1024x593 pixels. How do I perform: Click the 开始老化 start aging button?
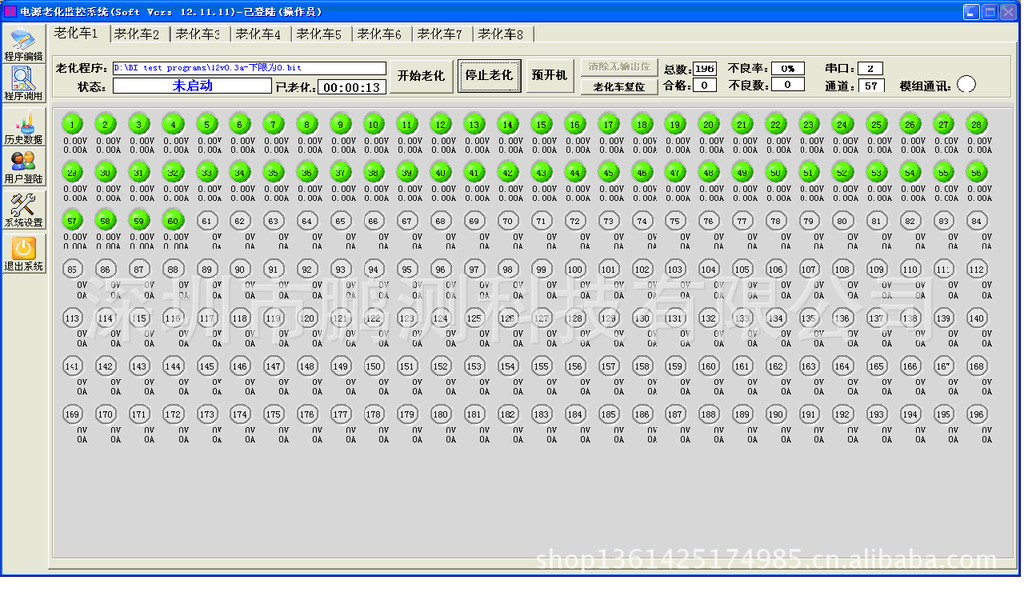click(421, 76)
